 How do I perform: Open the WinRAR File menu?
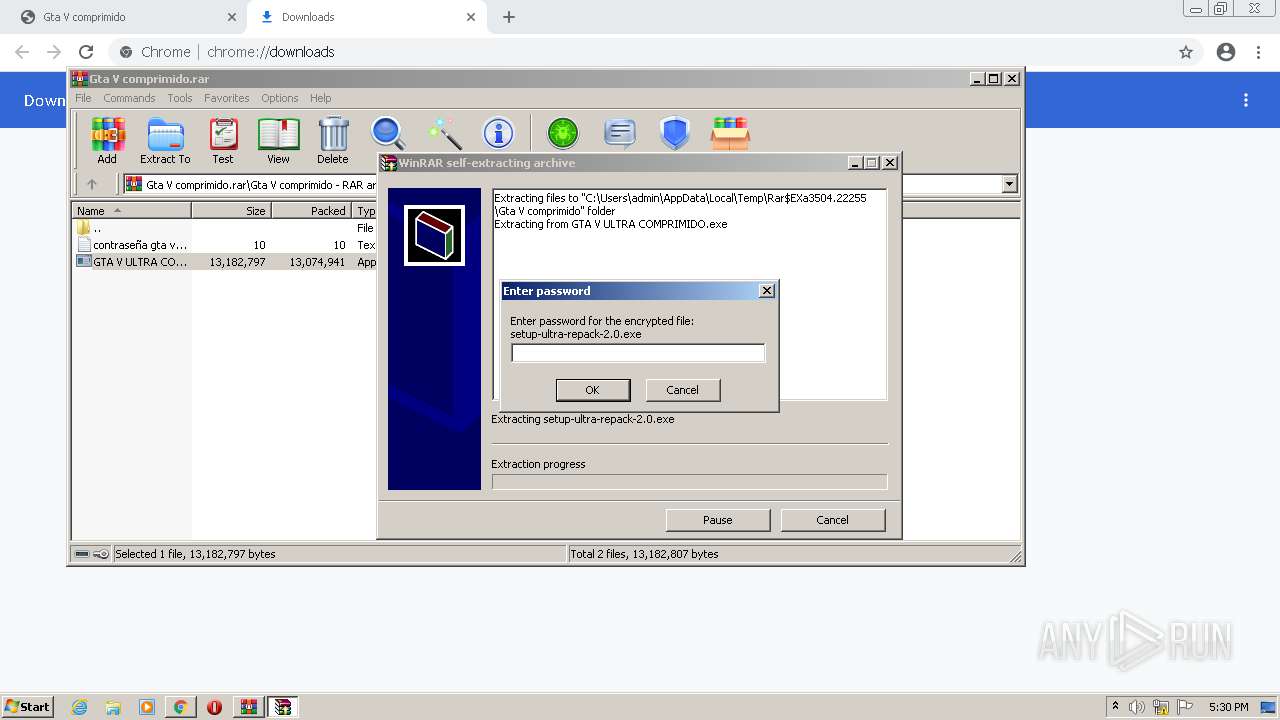coord(83,98)
